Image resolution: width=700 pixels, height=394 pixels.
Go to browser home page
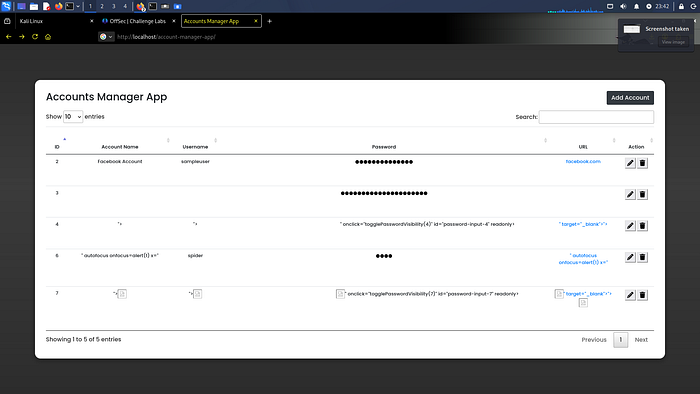click(x=48, y=37)
